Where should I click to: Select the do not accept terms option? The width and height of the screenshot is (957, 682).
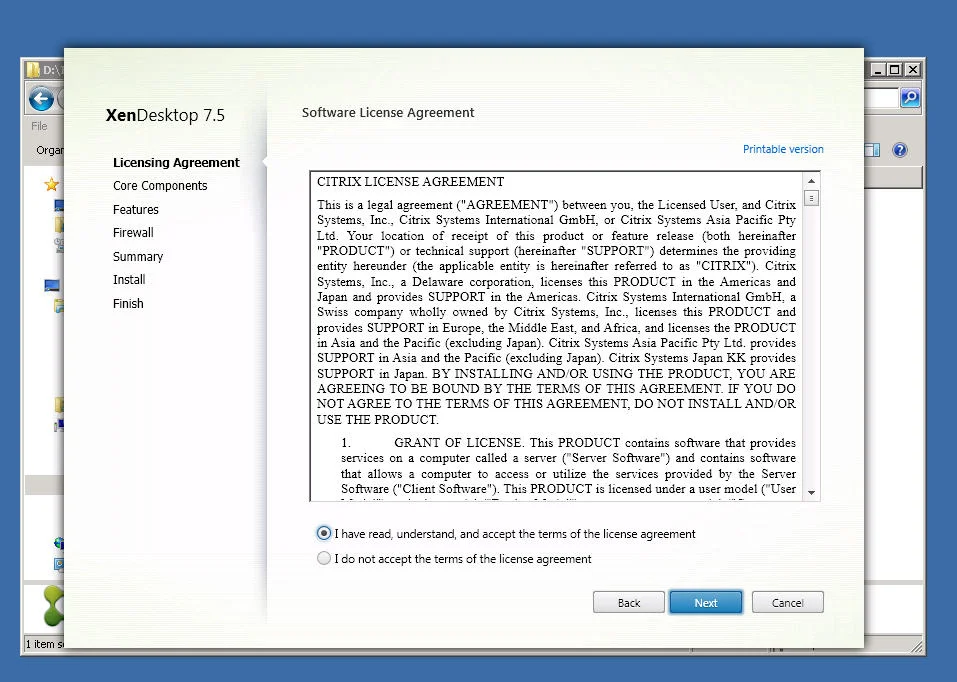tap(324, 558)
